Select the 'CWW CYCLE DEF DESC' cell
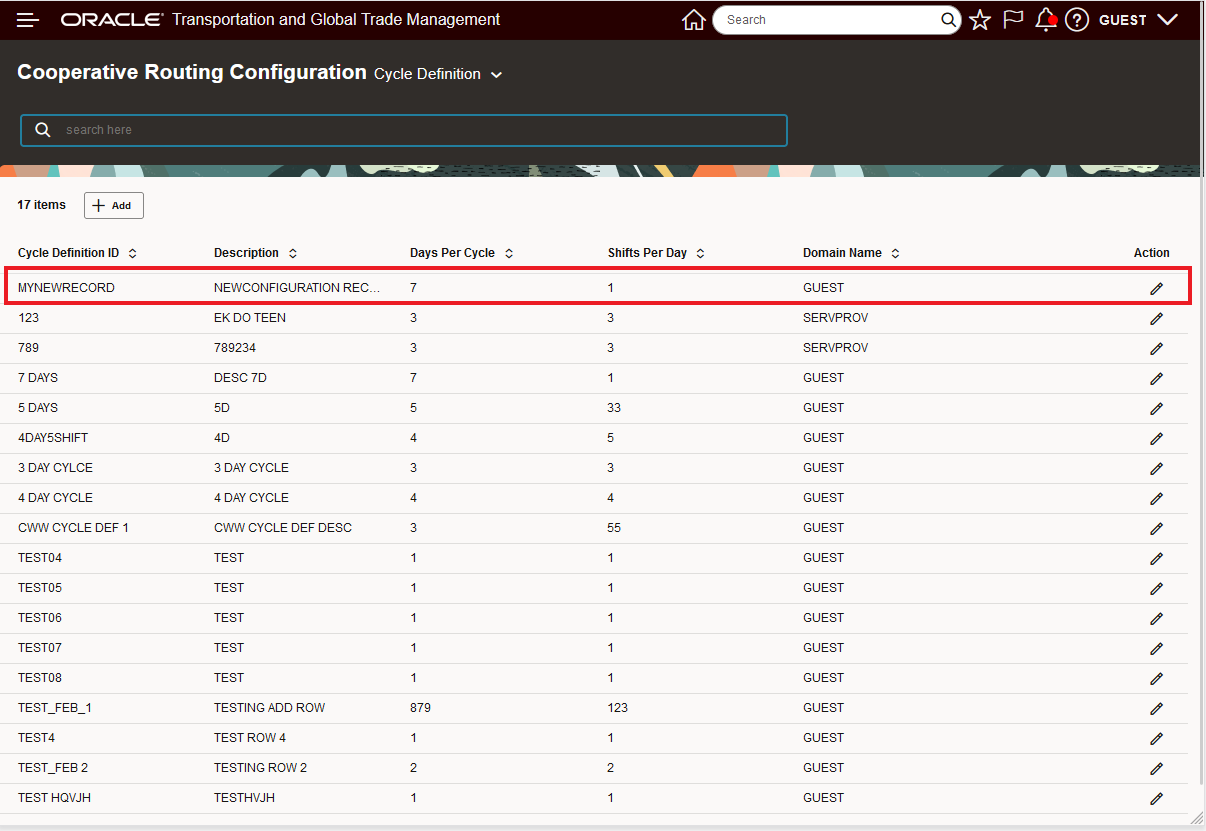 coord(283,528)
